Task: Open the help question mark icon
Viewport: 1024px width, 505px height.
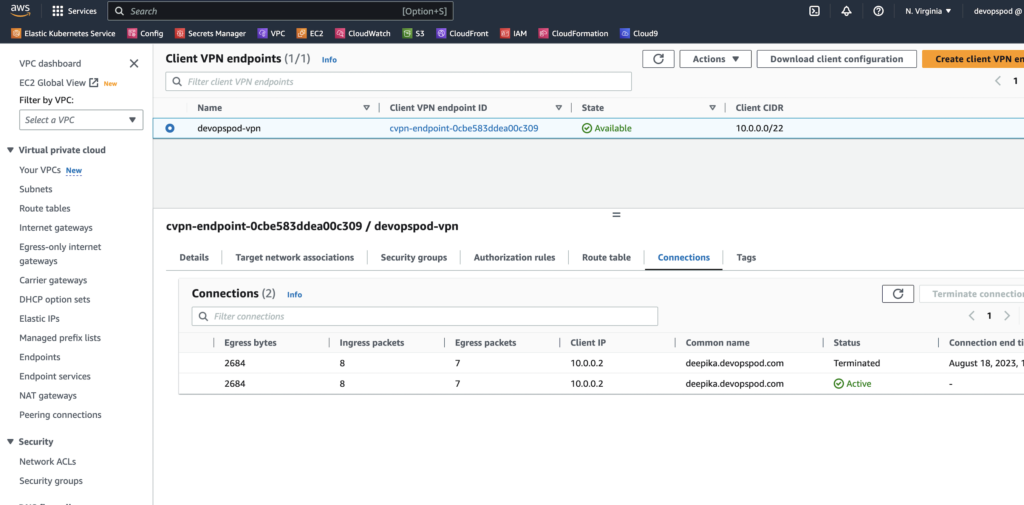Action: 878,11
